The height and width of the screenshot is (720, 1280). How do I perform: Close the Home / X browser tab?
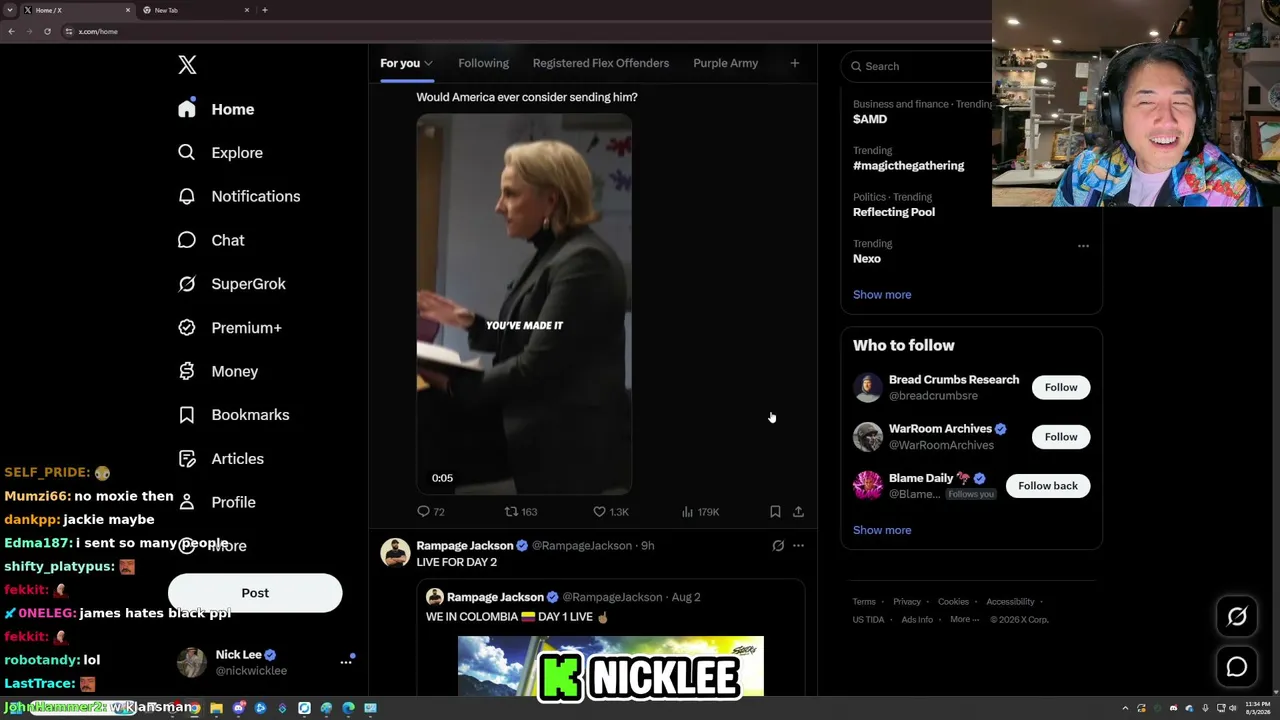tap(128, 10)
